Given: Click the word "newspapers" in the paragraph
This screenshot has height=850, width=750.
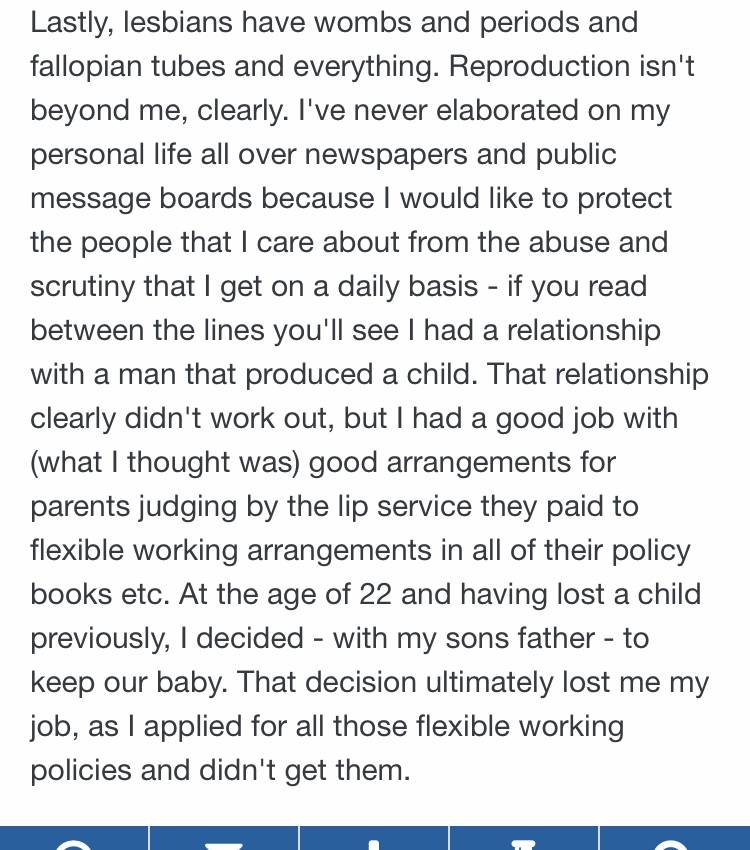Looking at the screenshot, I should (x=386, y=156).
